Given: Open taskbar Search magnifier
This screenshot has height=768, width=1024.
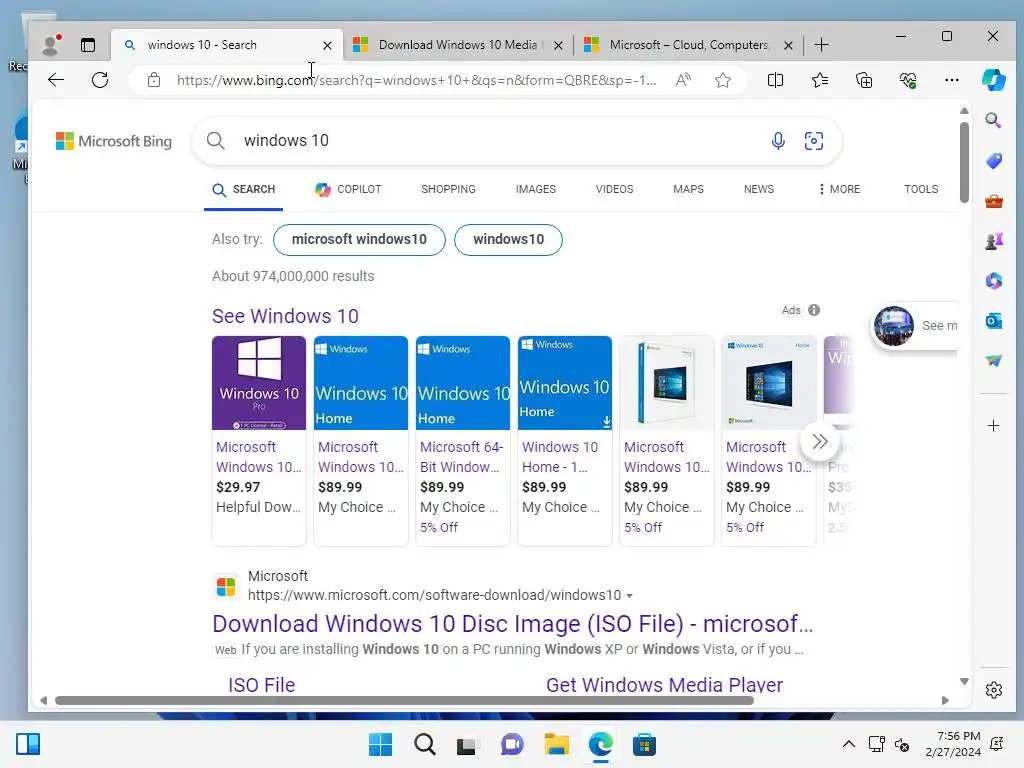Looking at the screenshot, I should (x=424, y=744).
